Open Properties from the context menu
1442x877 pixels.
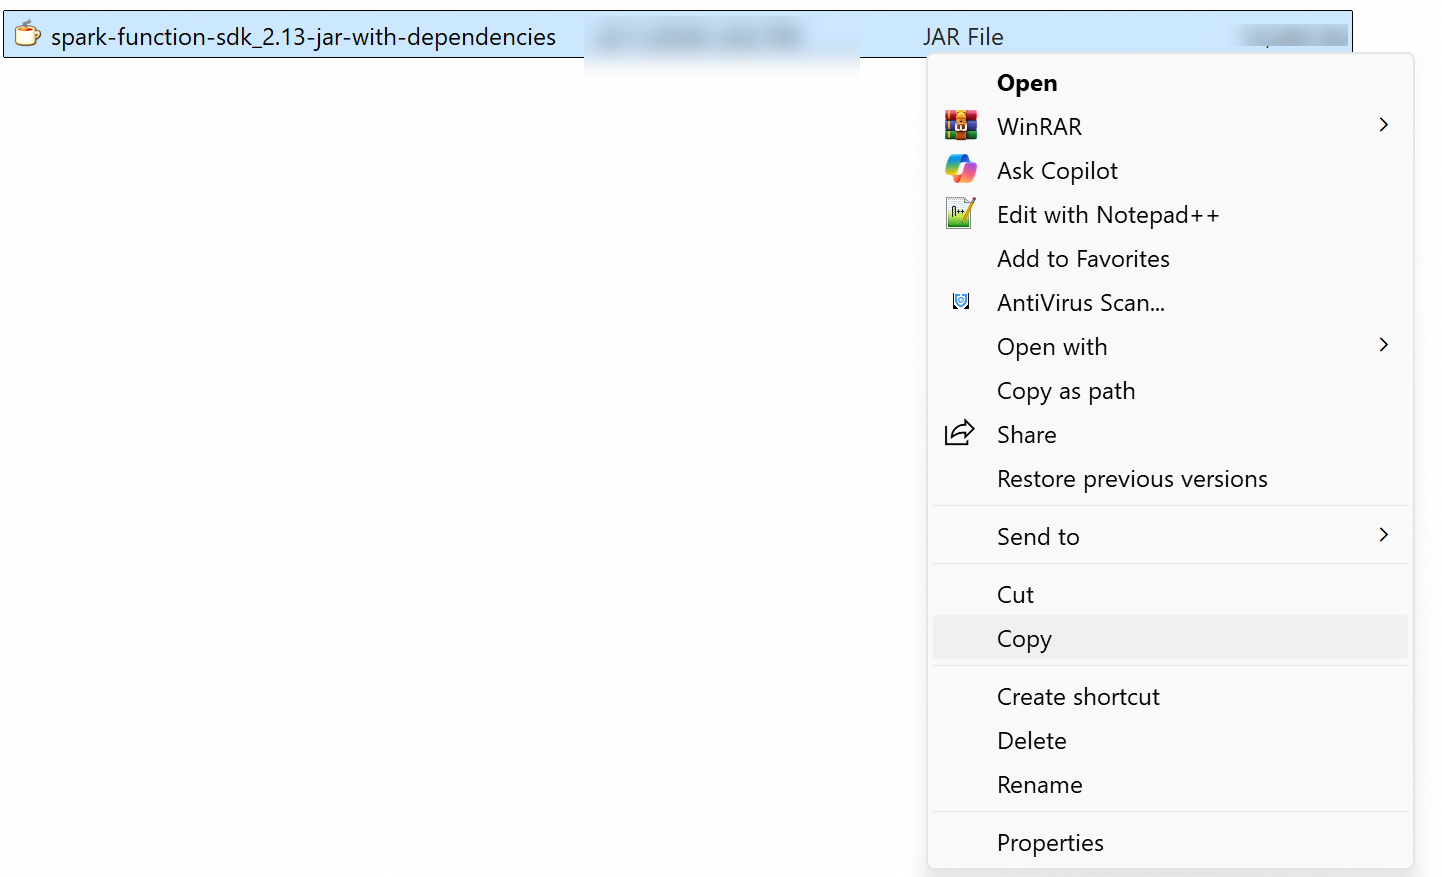point(1170,843)
